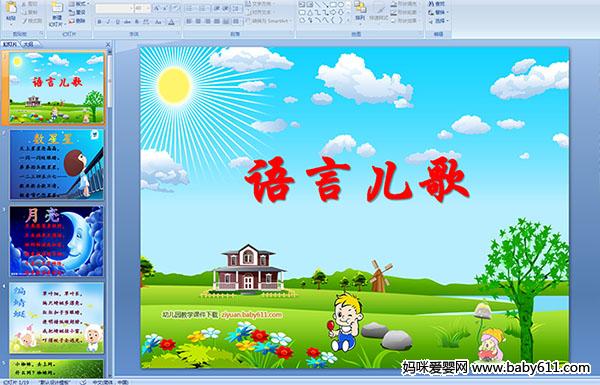Toggle Italic formatting
Screen dimensions: 600x385
tap(108, 22)
